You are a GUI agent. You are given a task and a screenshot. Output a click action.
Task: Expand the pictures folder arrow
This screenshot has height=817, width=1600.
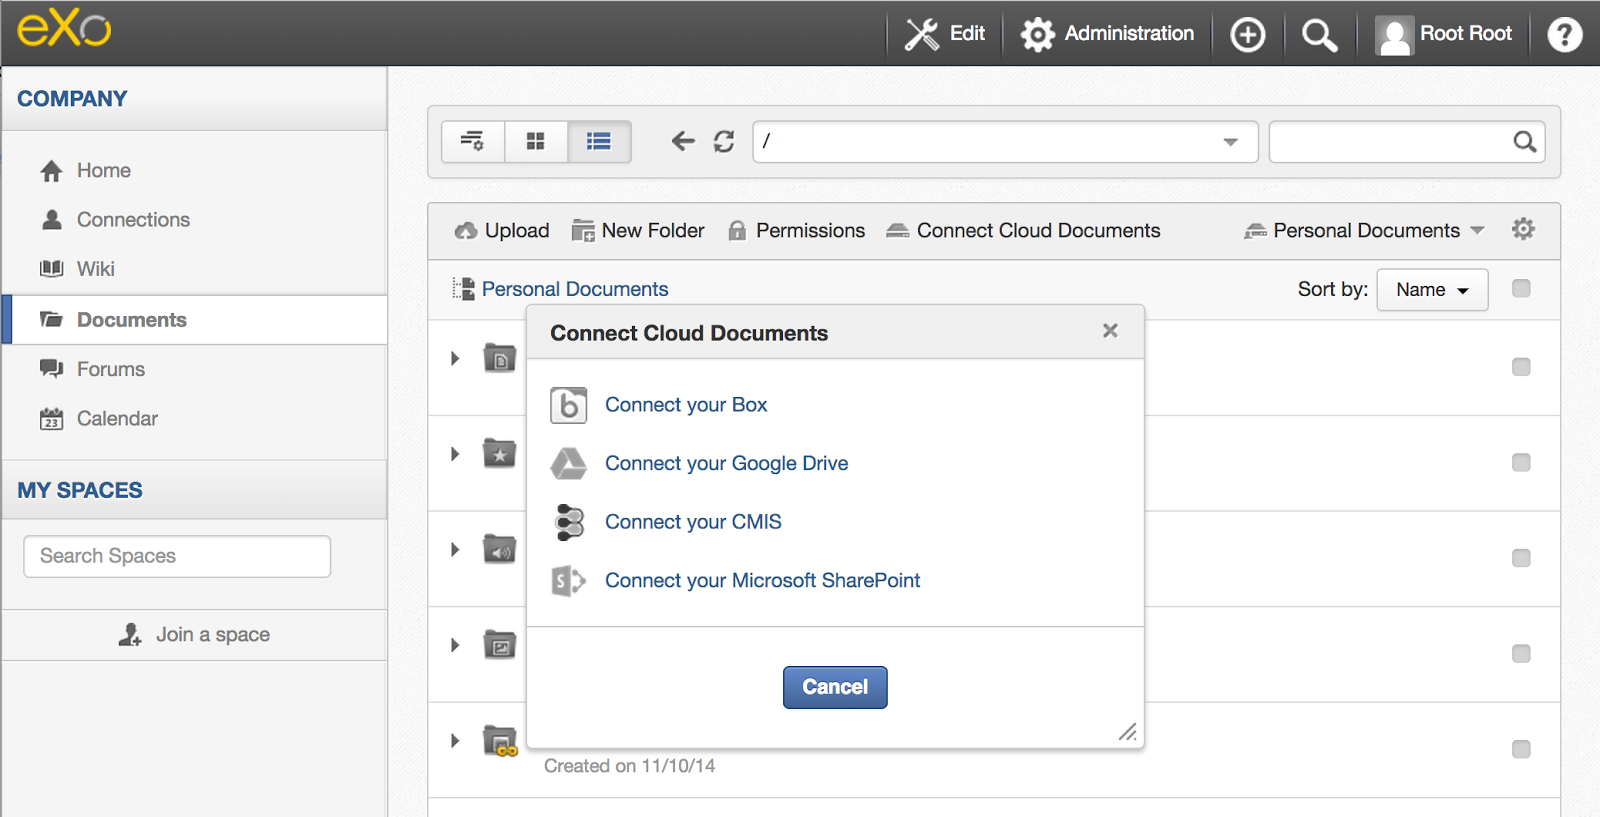coord(455,645)
